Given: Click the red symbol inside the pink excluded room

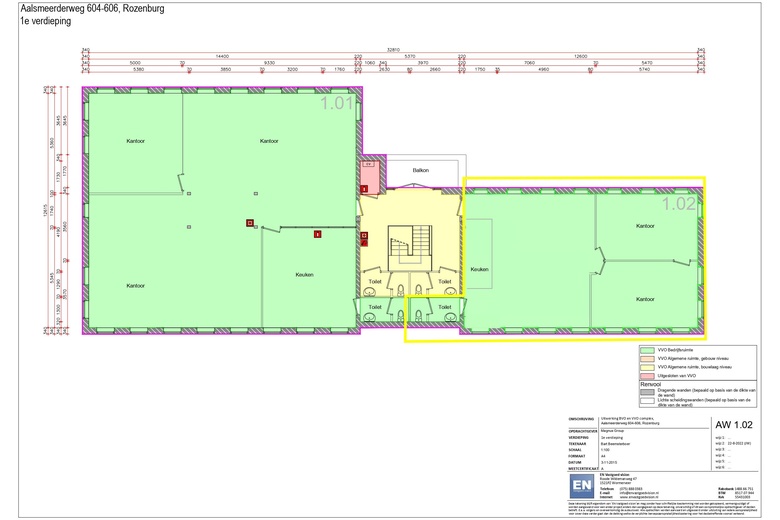Looking at the screenshot, I should (364, 187).
